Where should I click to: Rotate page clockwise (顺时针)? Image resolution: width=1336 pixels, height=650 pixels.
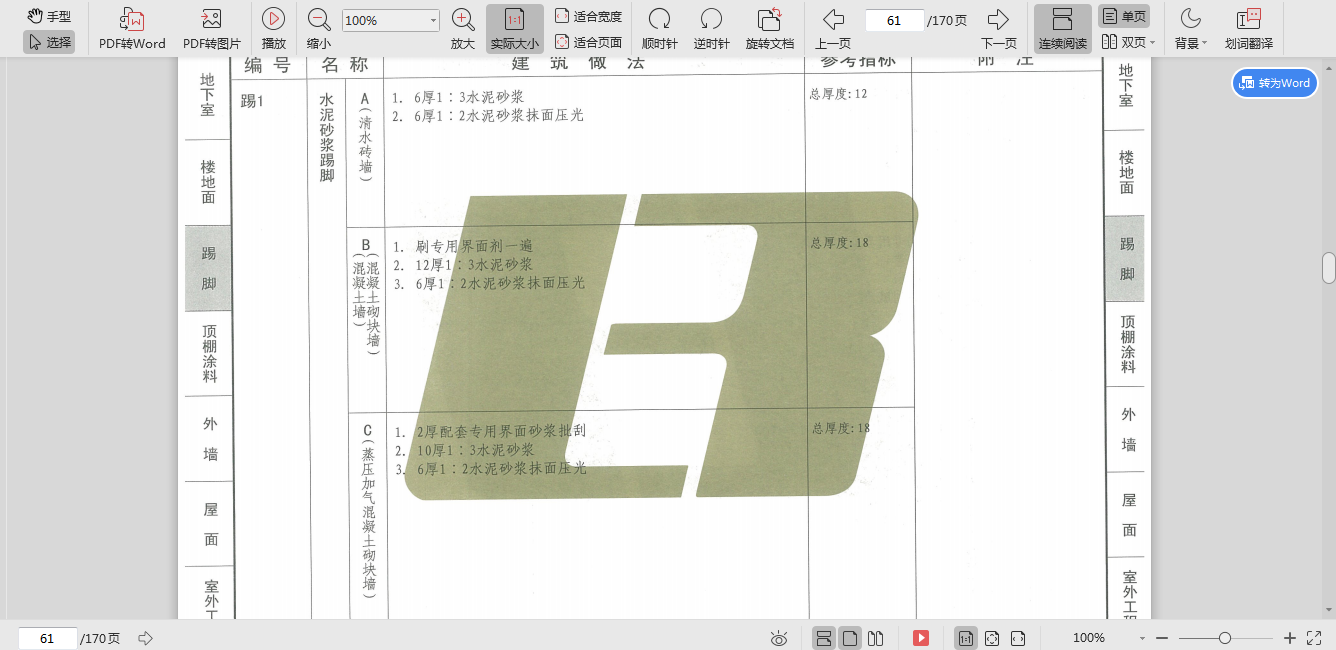click(x=659, y=29)
